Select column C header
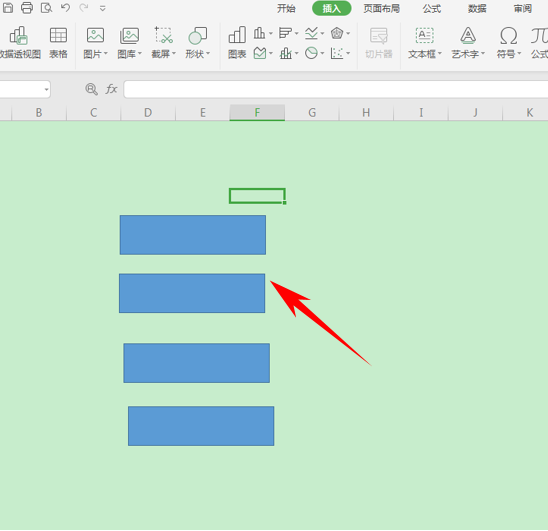 [93, 113]
